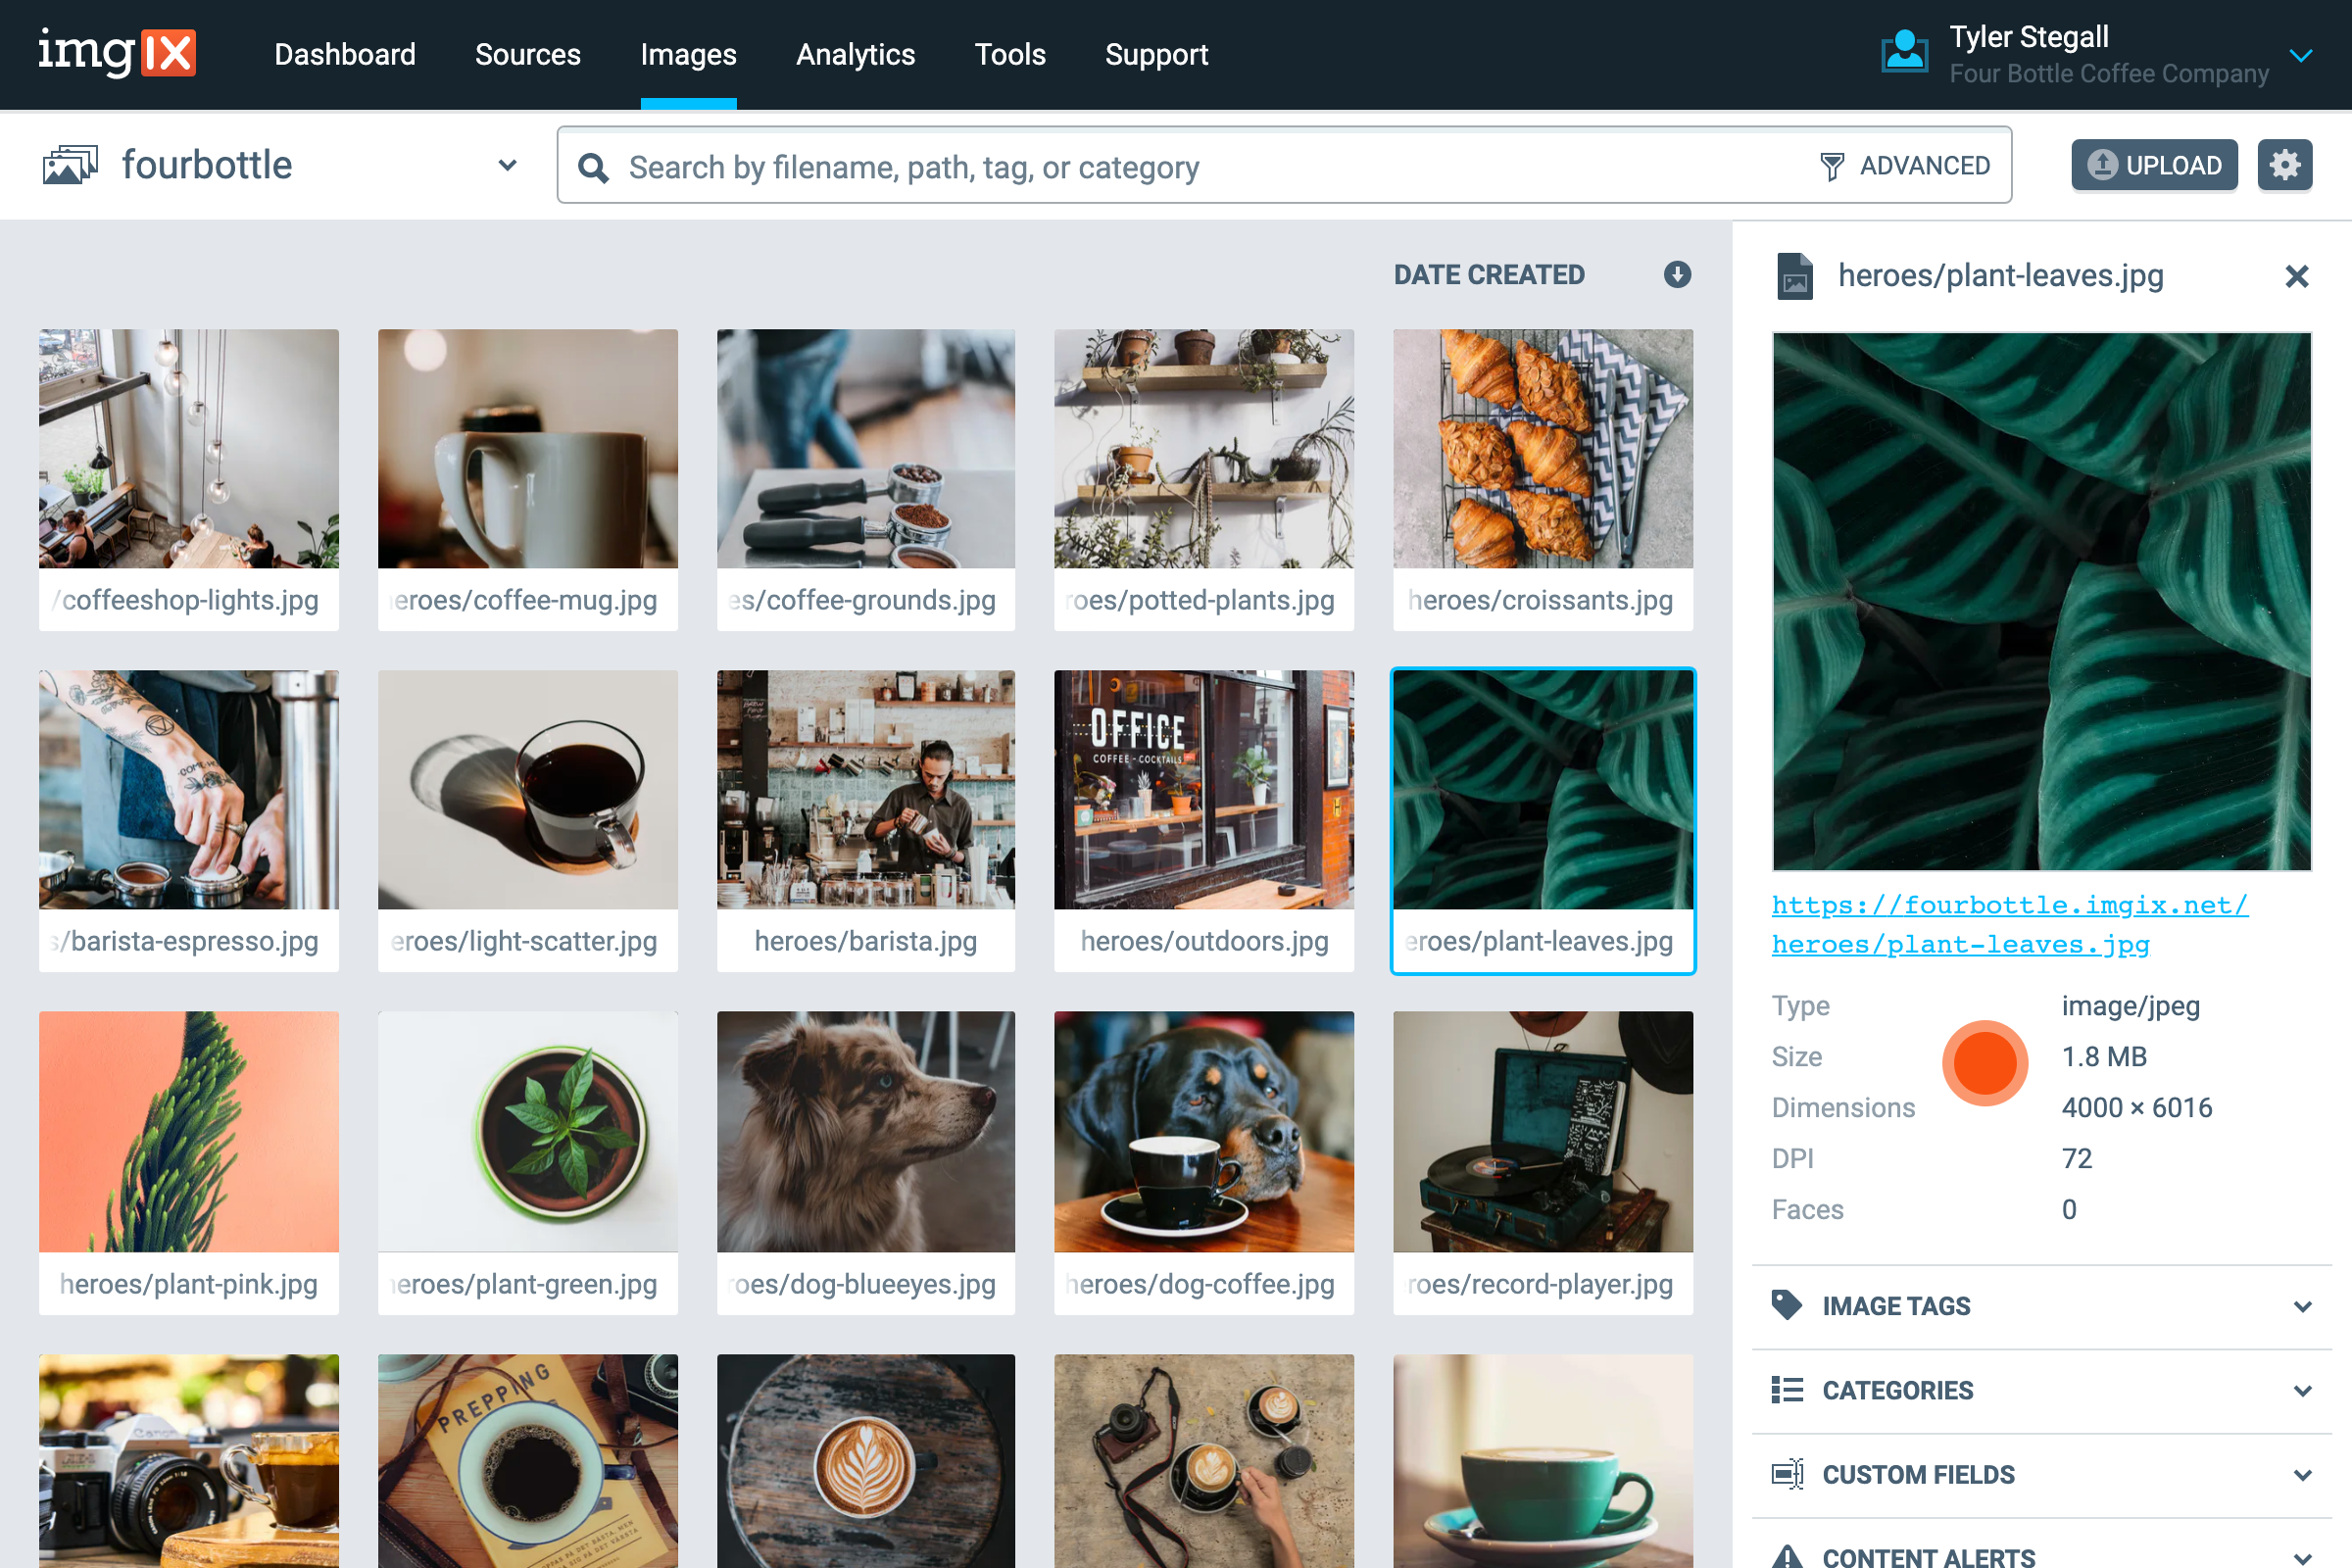Expand the Categories section
The width and height of the screenshot is (2352, 1568).
pyautogui.click(x=2302, y=1390)
